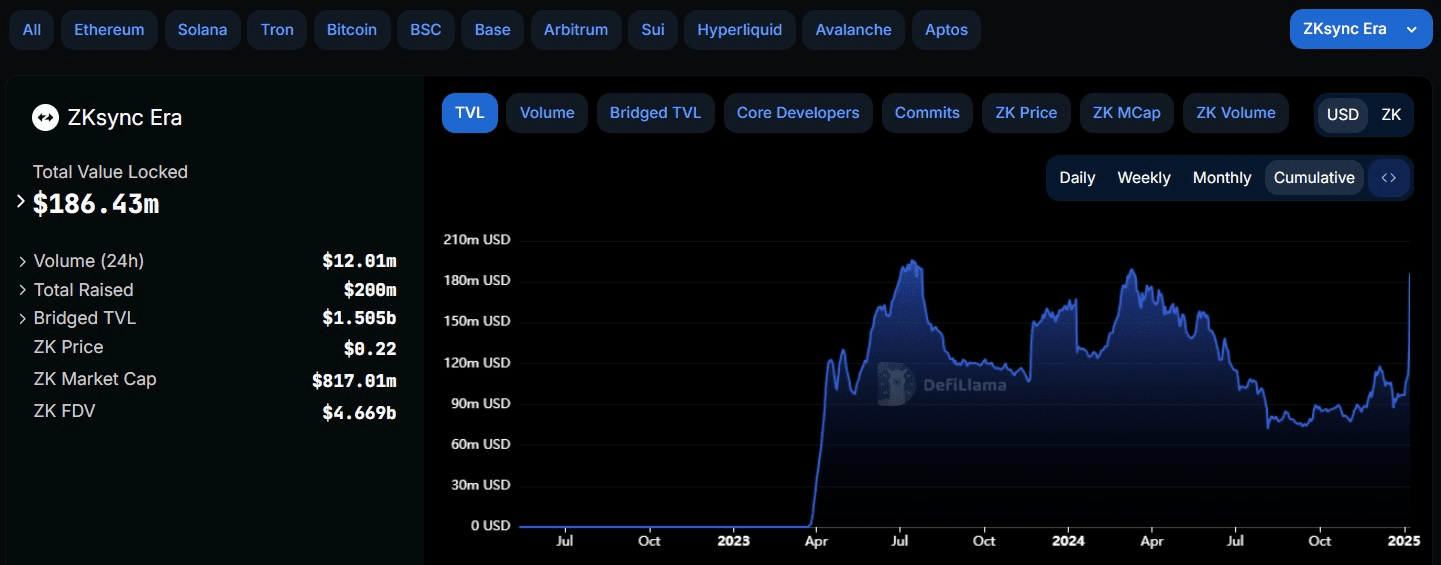Expand the Bridged TVL row
The image size is (1441, 565).
(x=23, y=319)
